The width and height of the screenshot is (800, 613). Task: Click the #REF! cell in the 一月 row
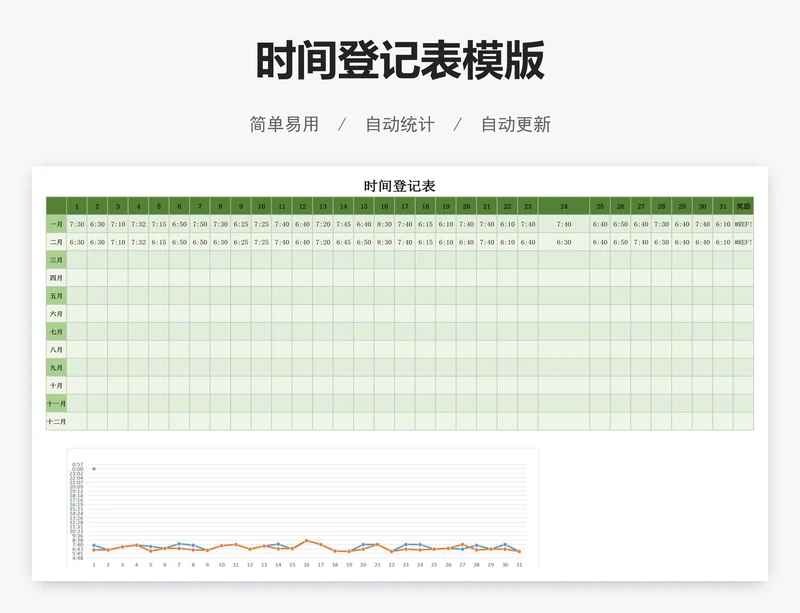coord(743,224)
